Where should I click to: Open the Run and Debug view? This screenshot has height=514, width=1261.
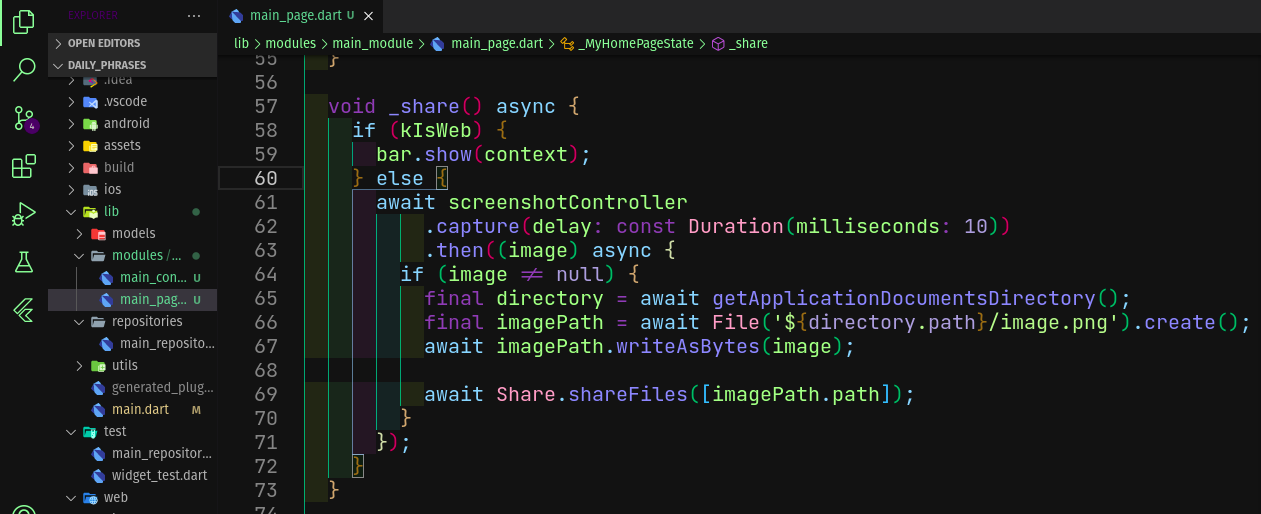[x=24, y=215]
